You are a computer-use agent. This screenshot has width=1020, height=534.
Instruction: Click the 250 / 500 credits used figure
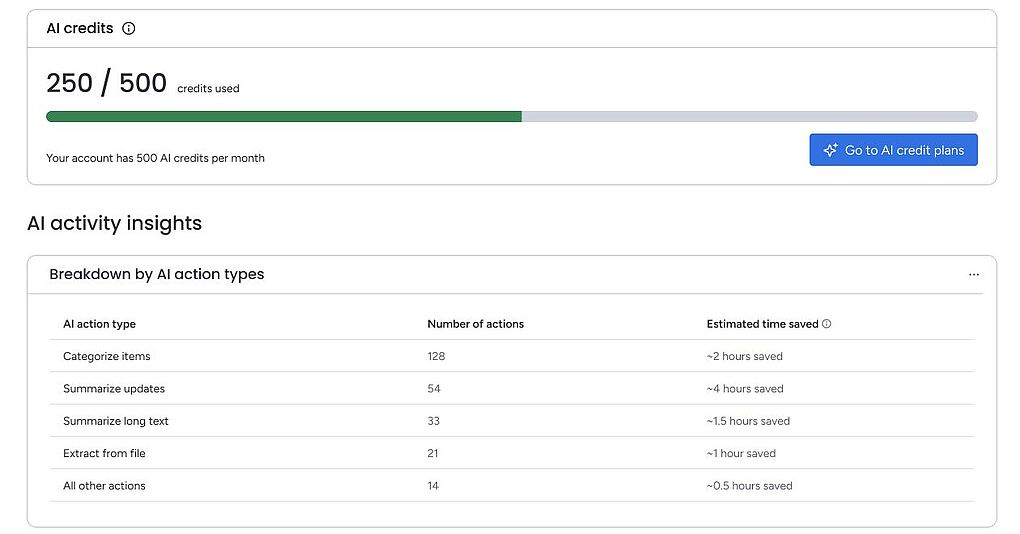tap(142, 83)
